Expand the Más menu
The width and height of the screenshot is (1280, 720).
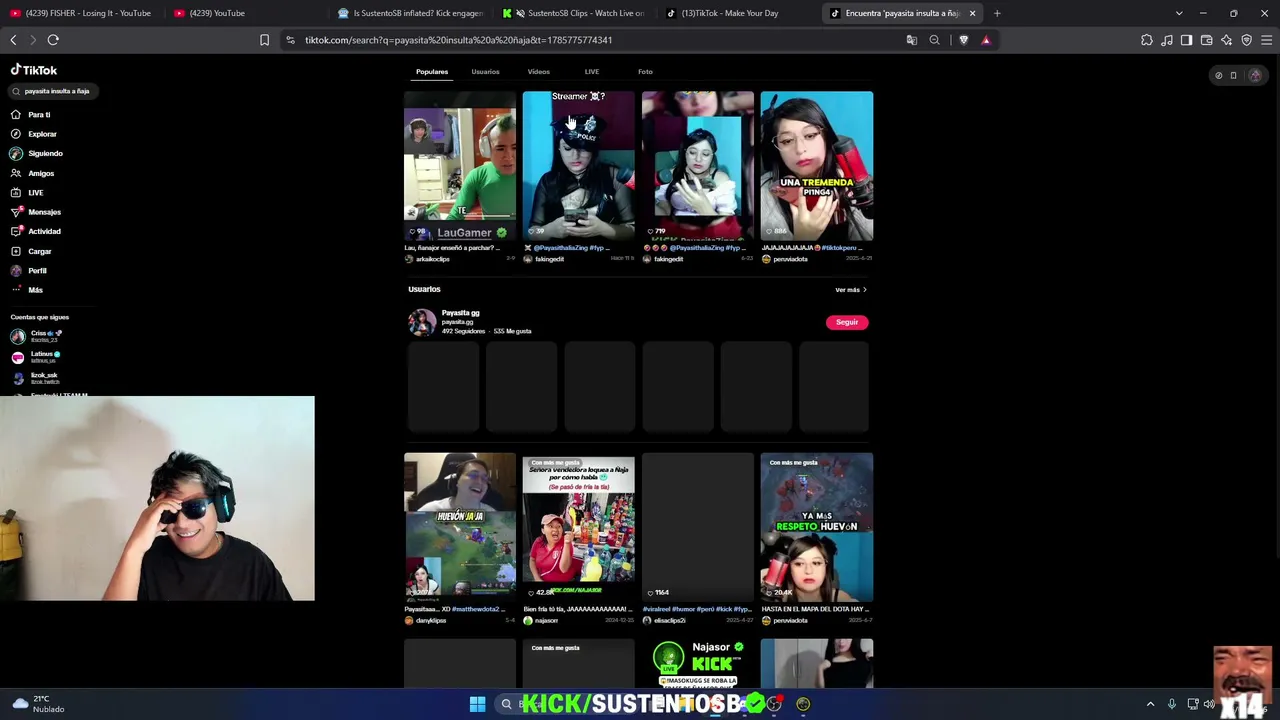(27, 290)
